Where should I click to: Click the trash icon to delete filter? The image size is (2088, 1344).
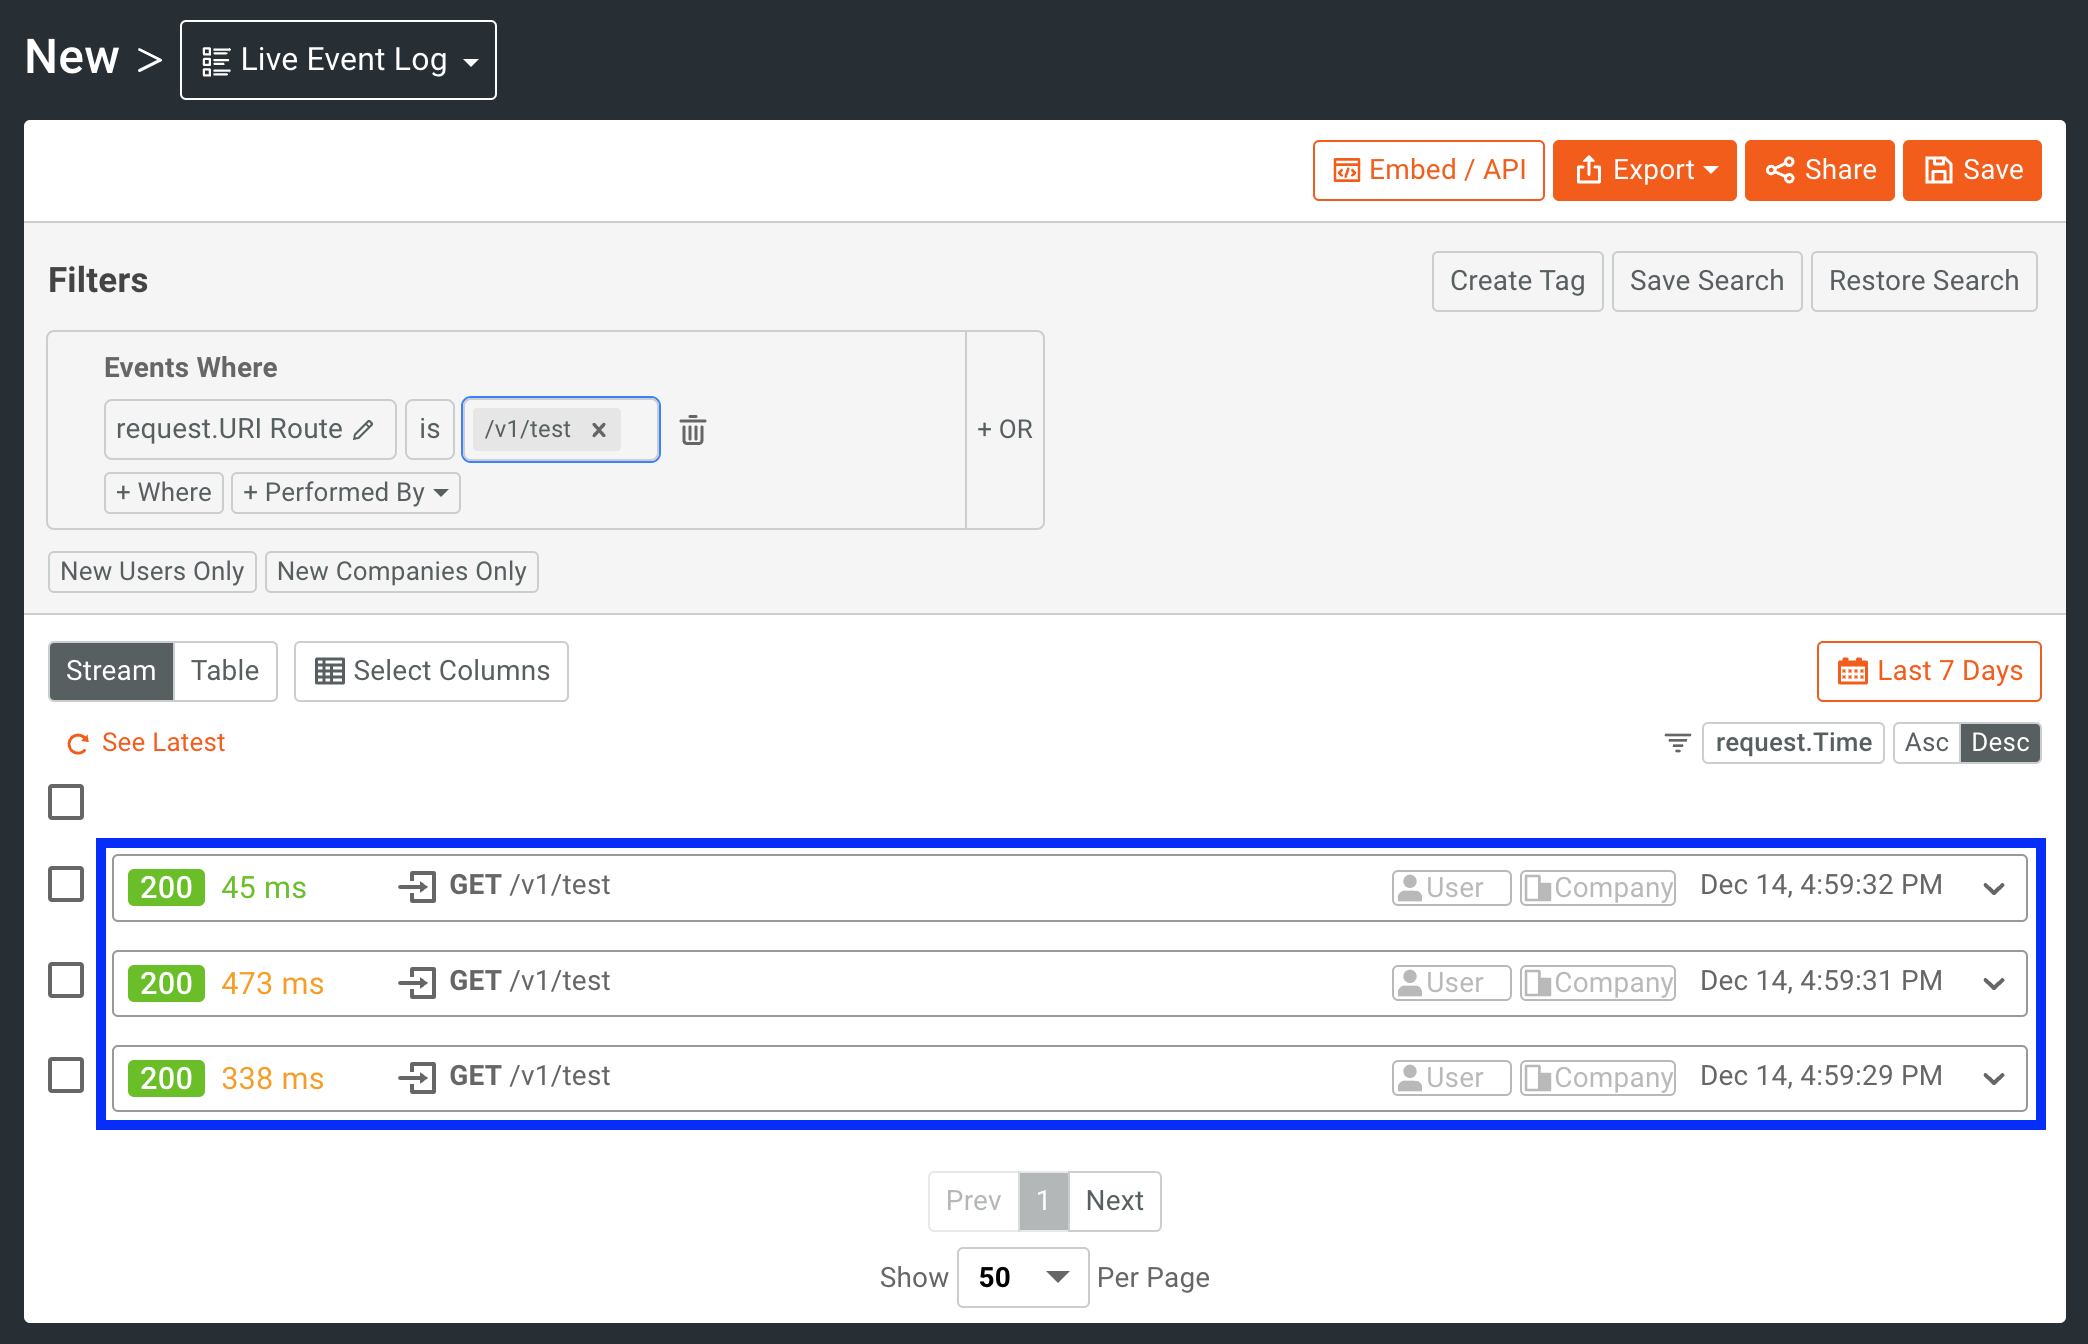693,430
